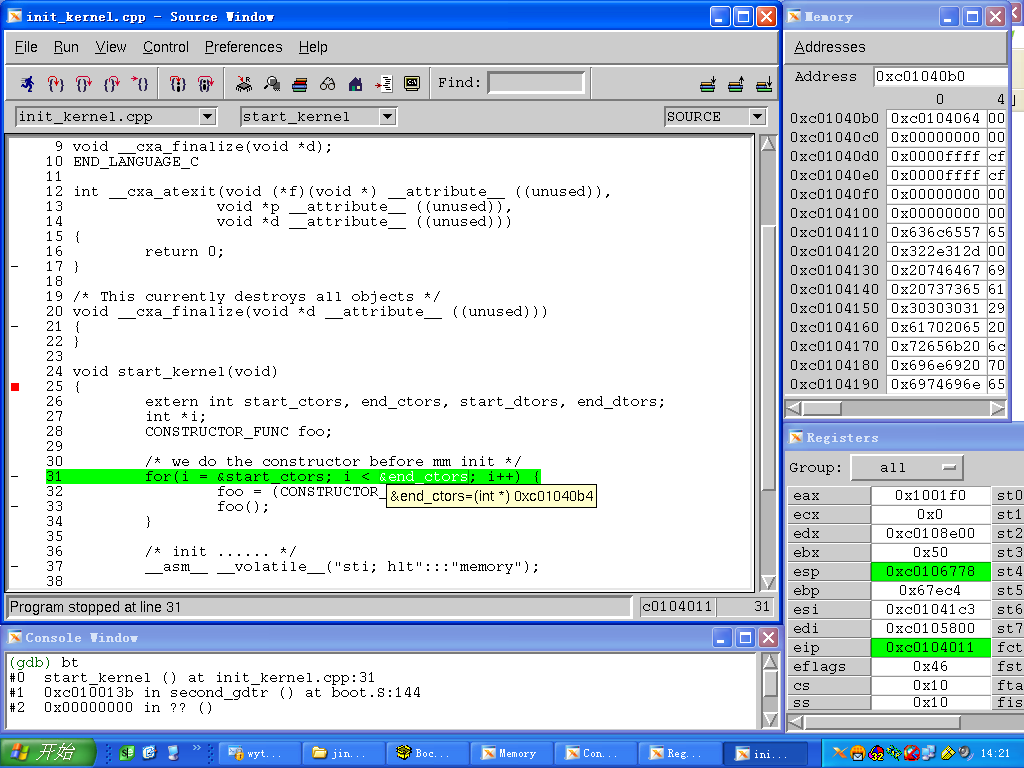This screenshot has height=768, width=1024.
Task: Click the Find input field
Action: [x=536, y=83]
